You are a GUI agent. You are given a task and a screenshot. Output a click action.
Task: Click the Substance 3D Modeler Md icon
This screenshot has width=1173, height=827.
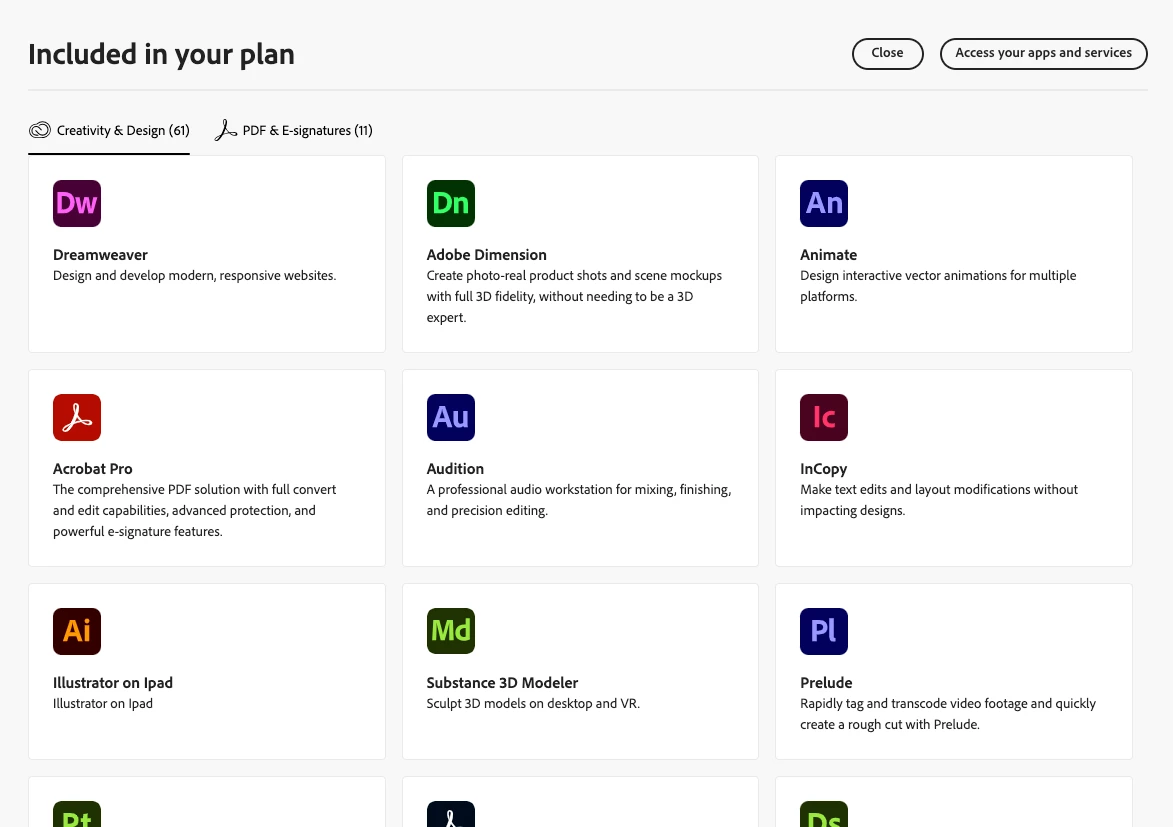coord(450,631)
